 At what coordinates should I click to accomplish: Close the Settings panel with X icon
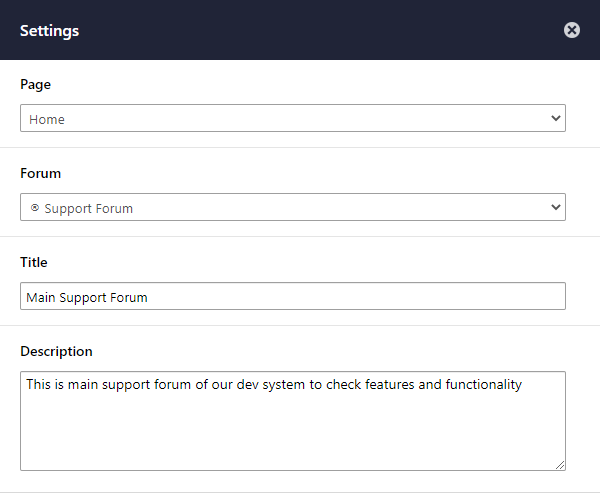[572, 30]
